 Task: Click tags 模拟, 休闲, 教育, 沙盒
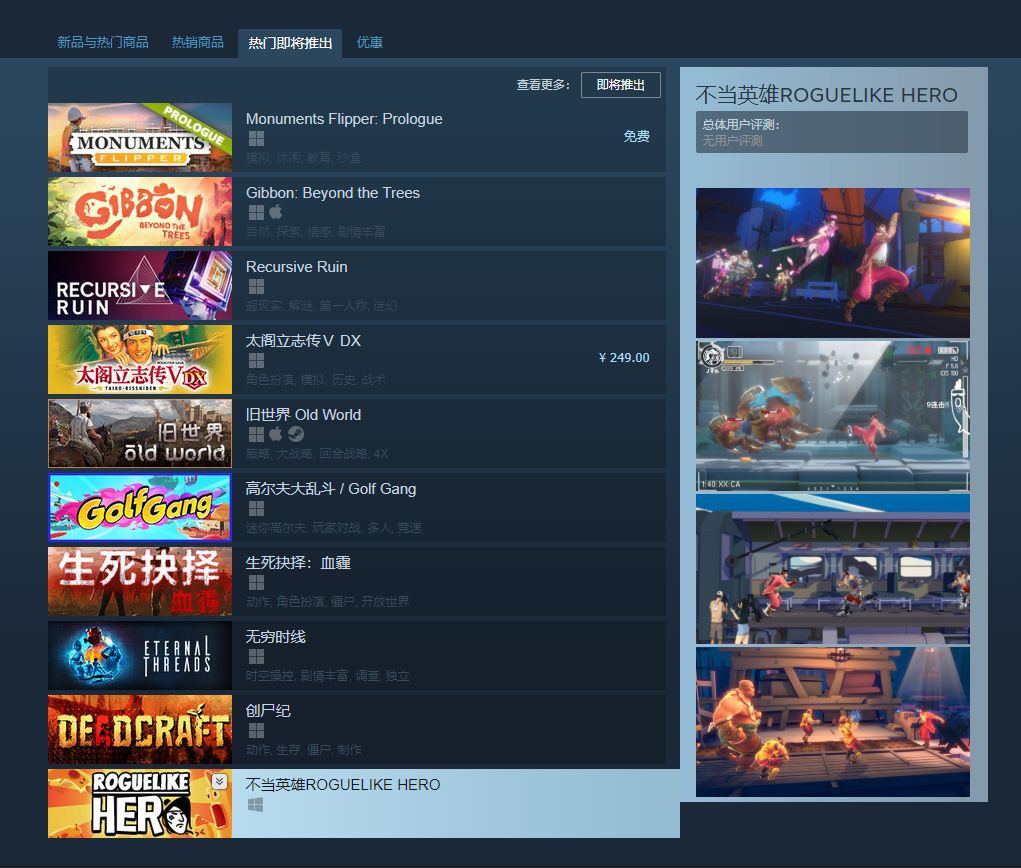coord(303,158)
